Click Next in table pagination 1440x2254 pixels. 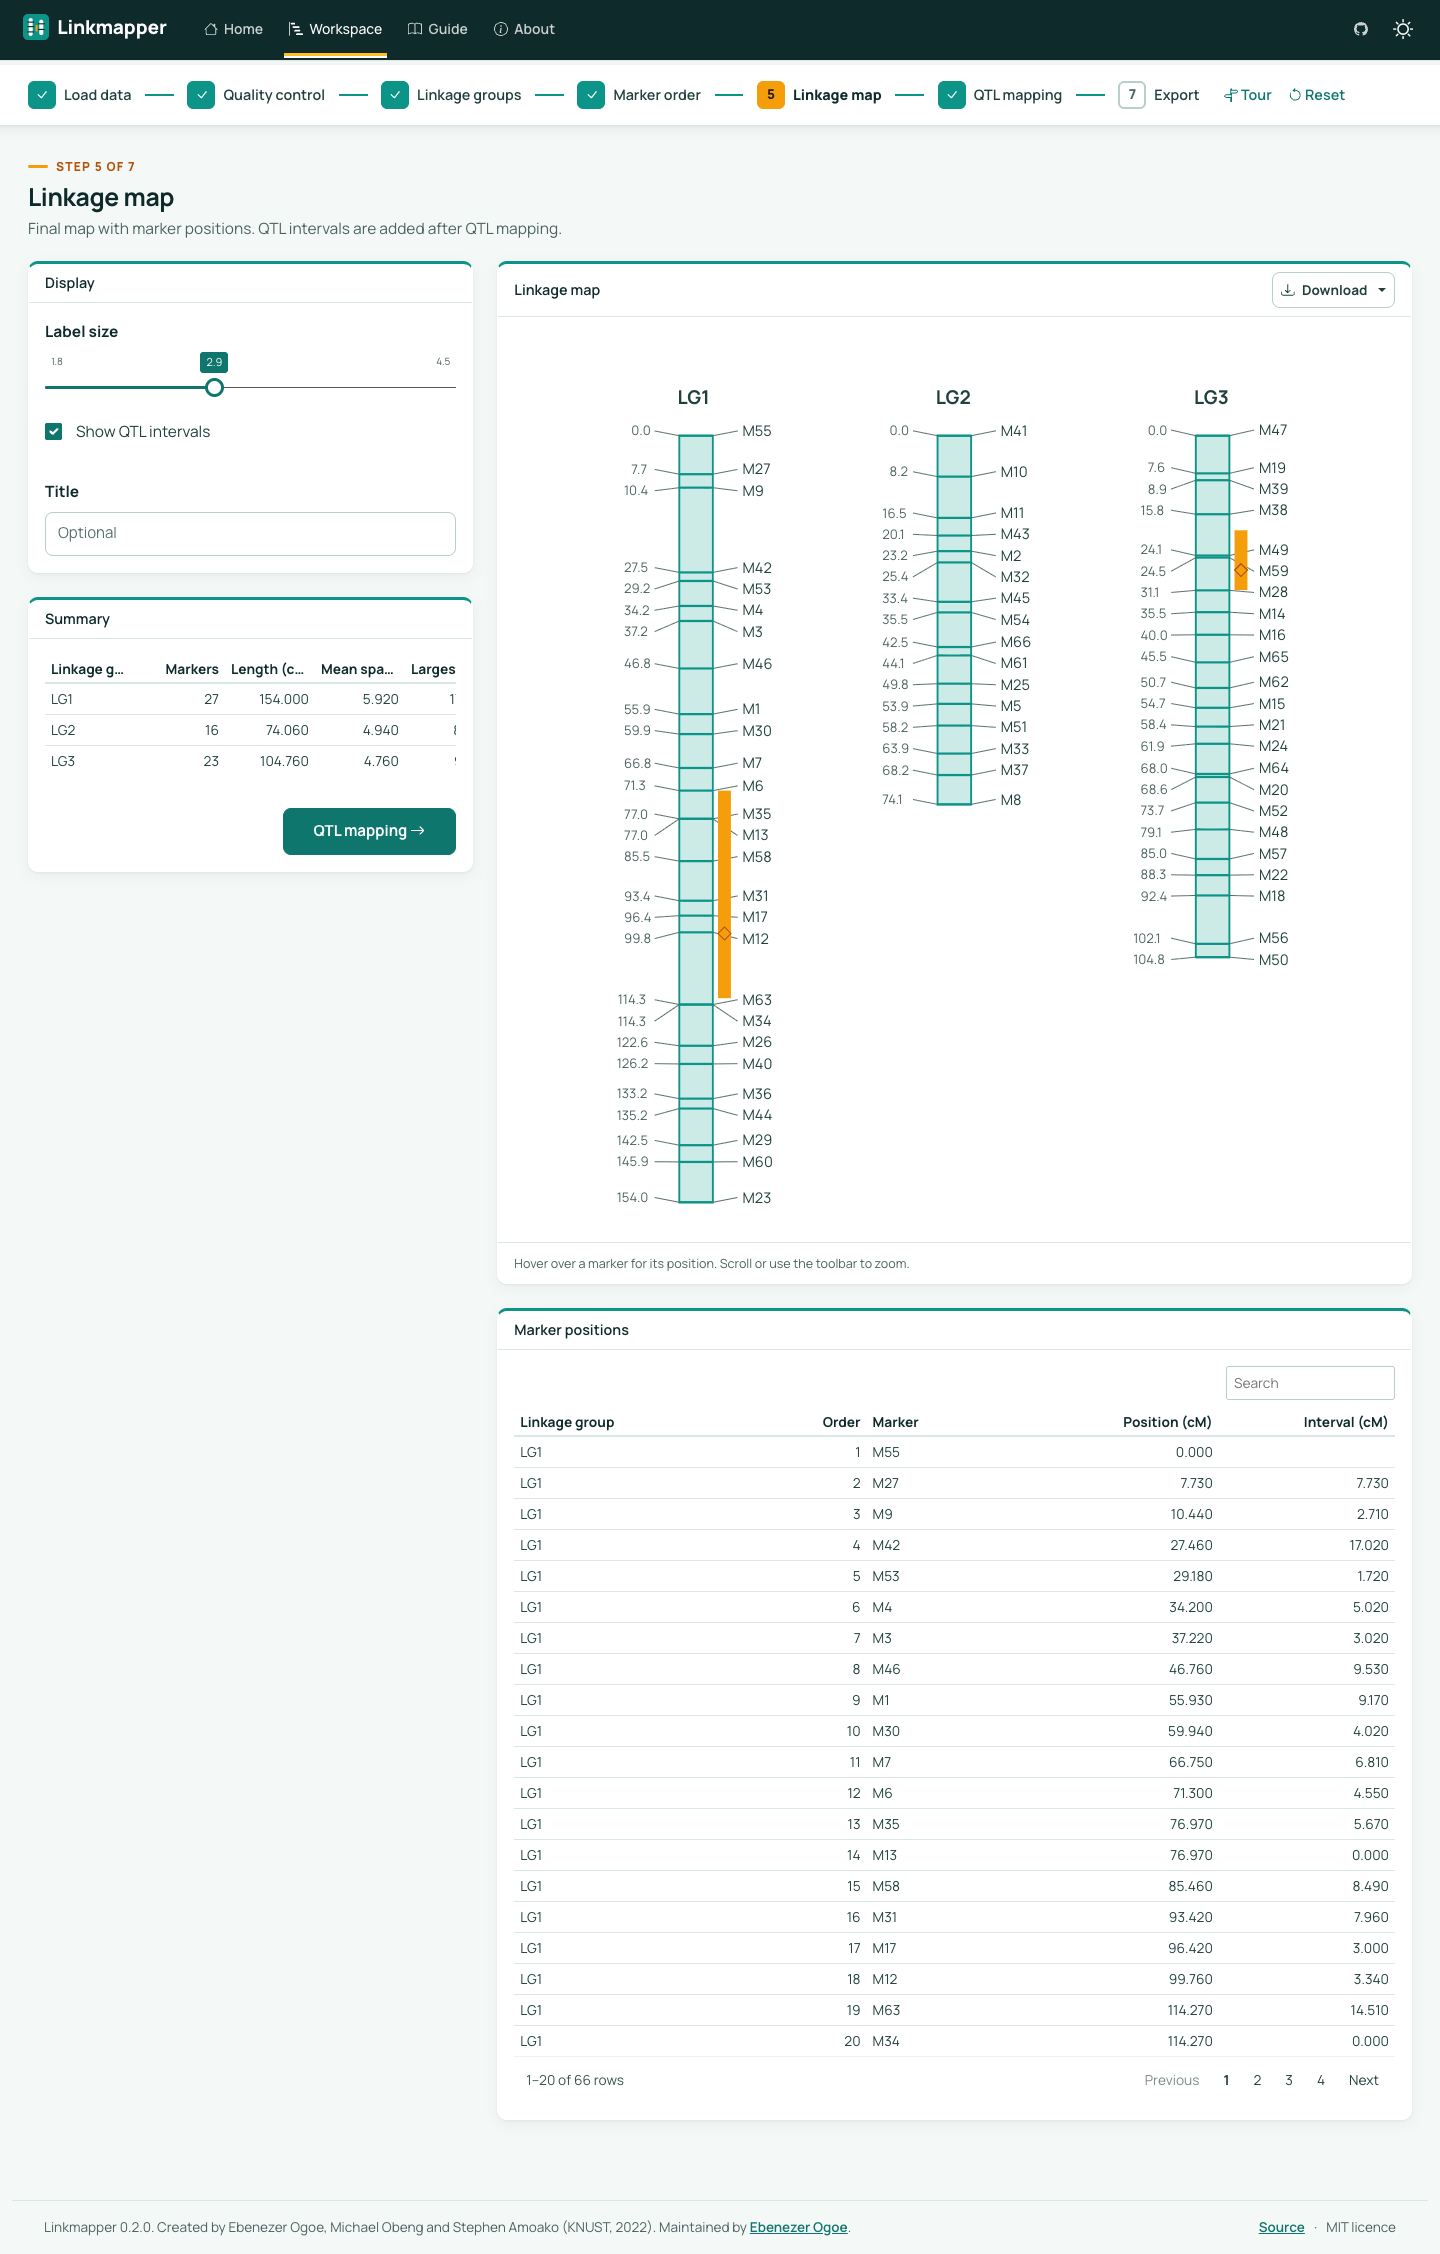(x=1363, y=2080)
